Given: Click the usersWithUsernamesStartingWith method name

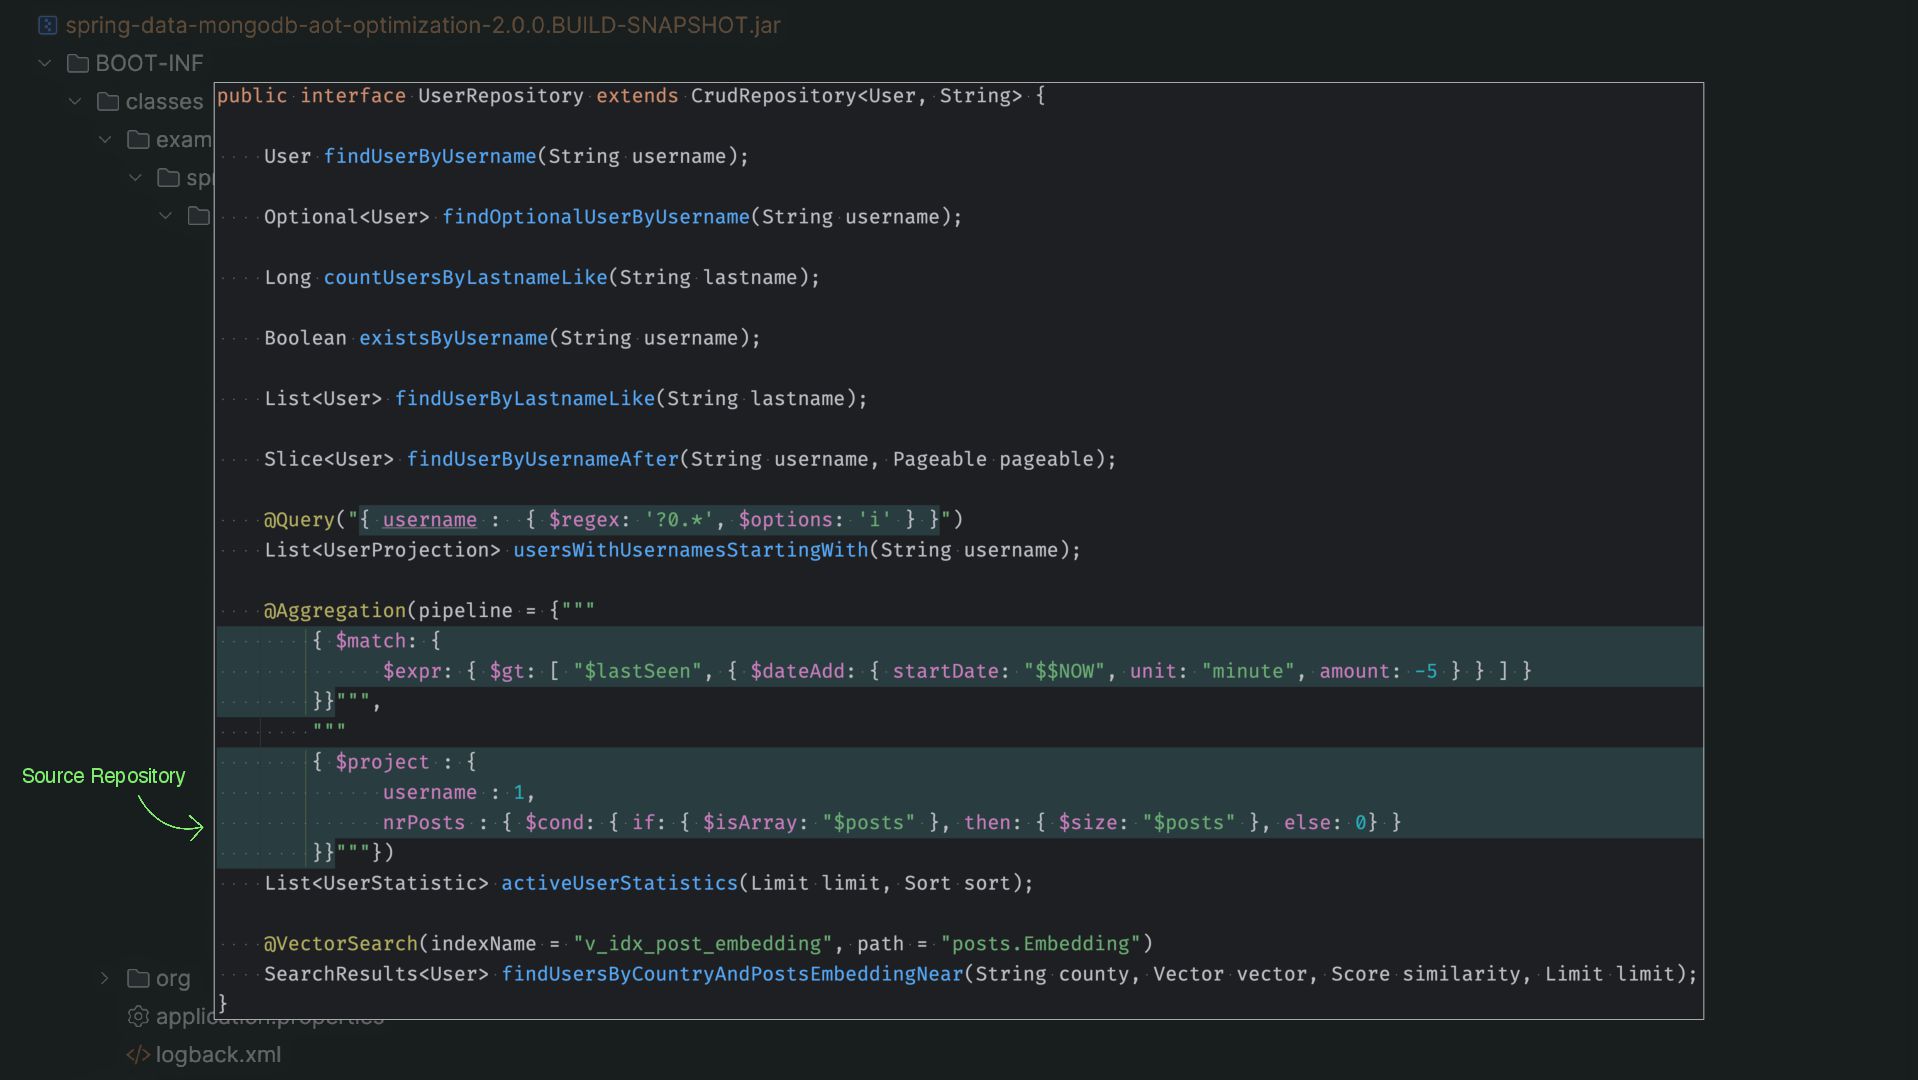Looking at the screenshot, I should 690,550.
